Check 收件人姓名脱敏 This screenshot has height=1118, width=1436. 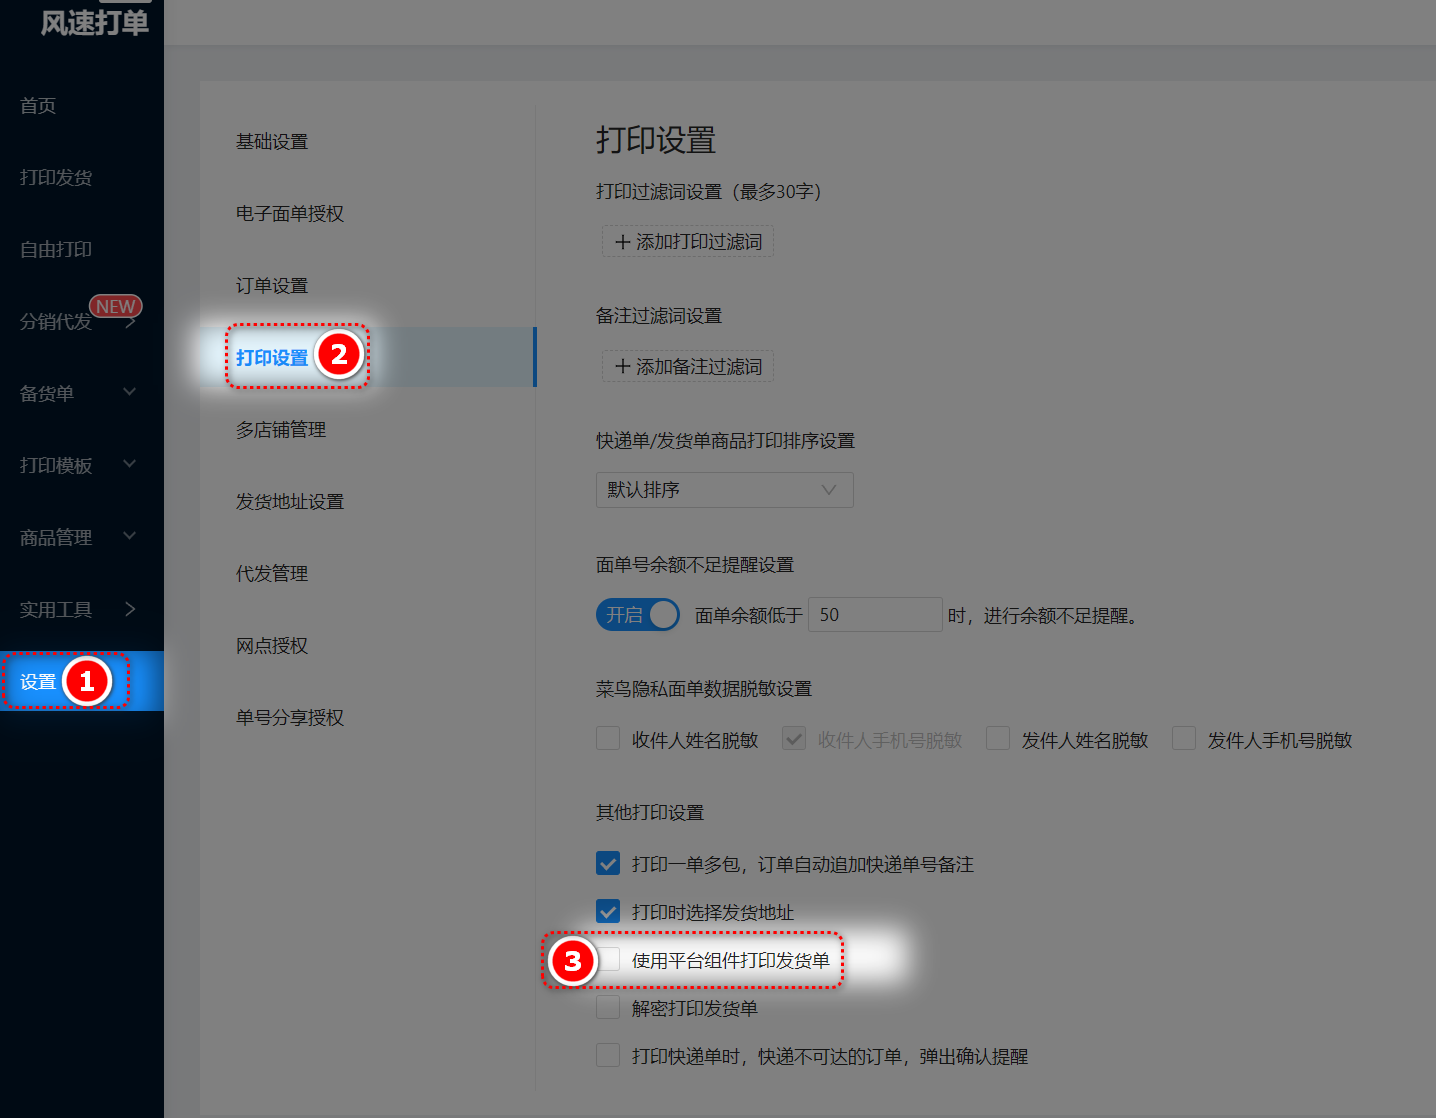[608, 739]
